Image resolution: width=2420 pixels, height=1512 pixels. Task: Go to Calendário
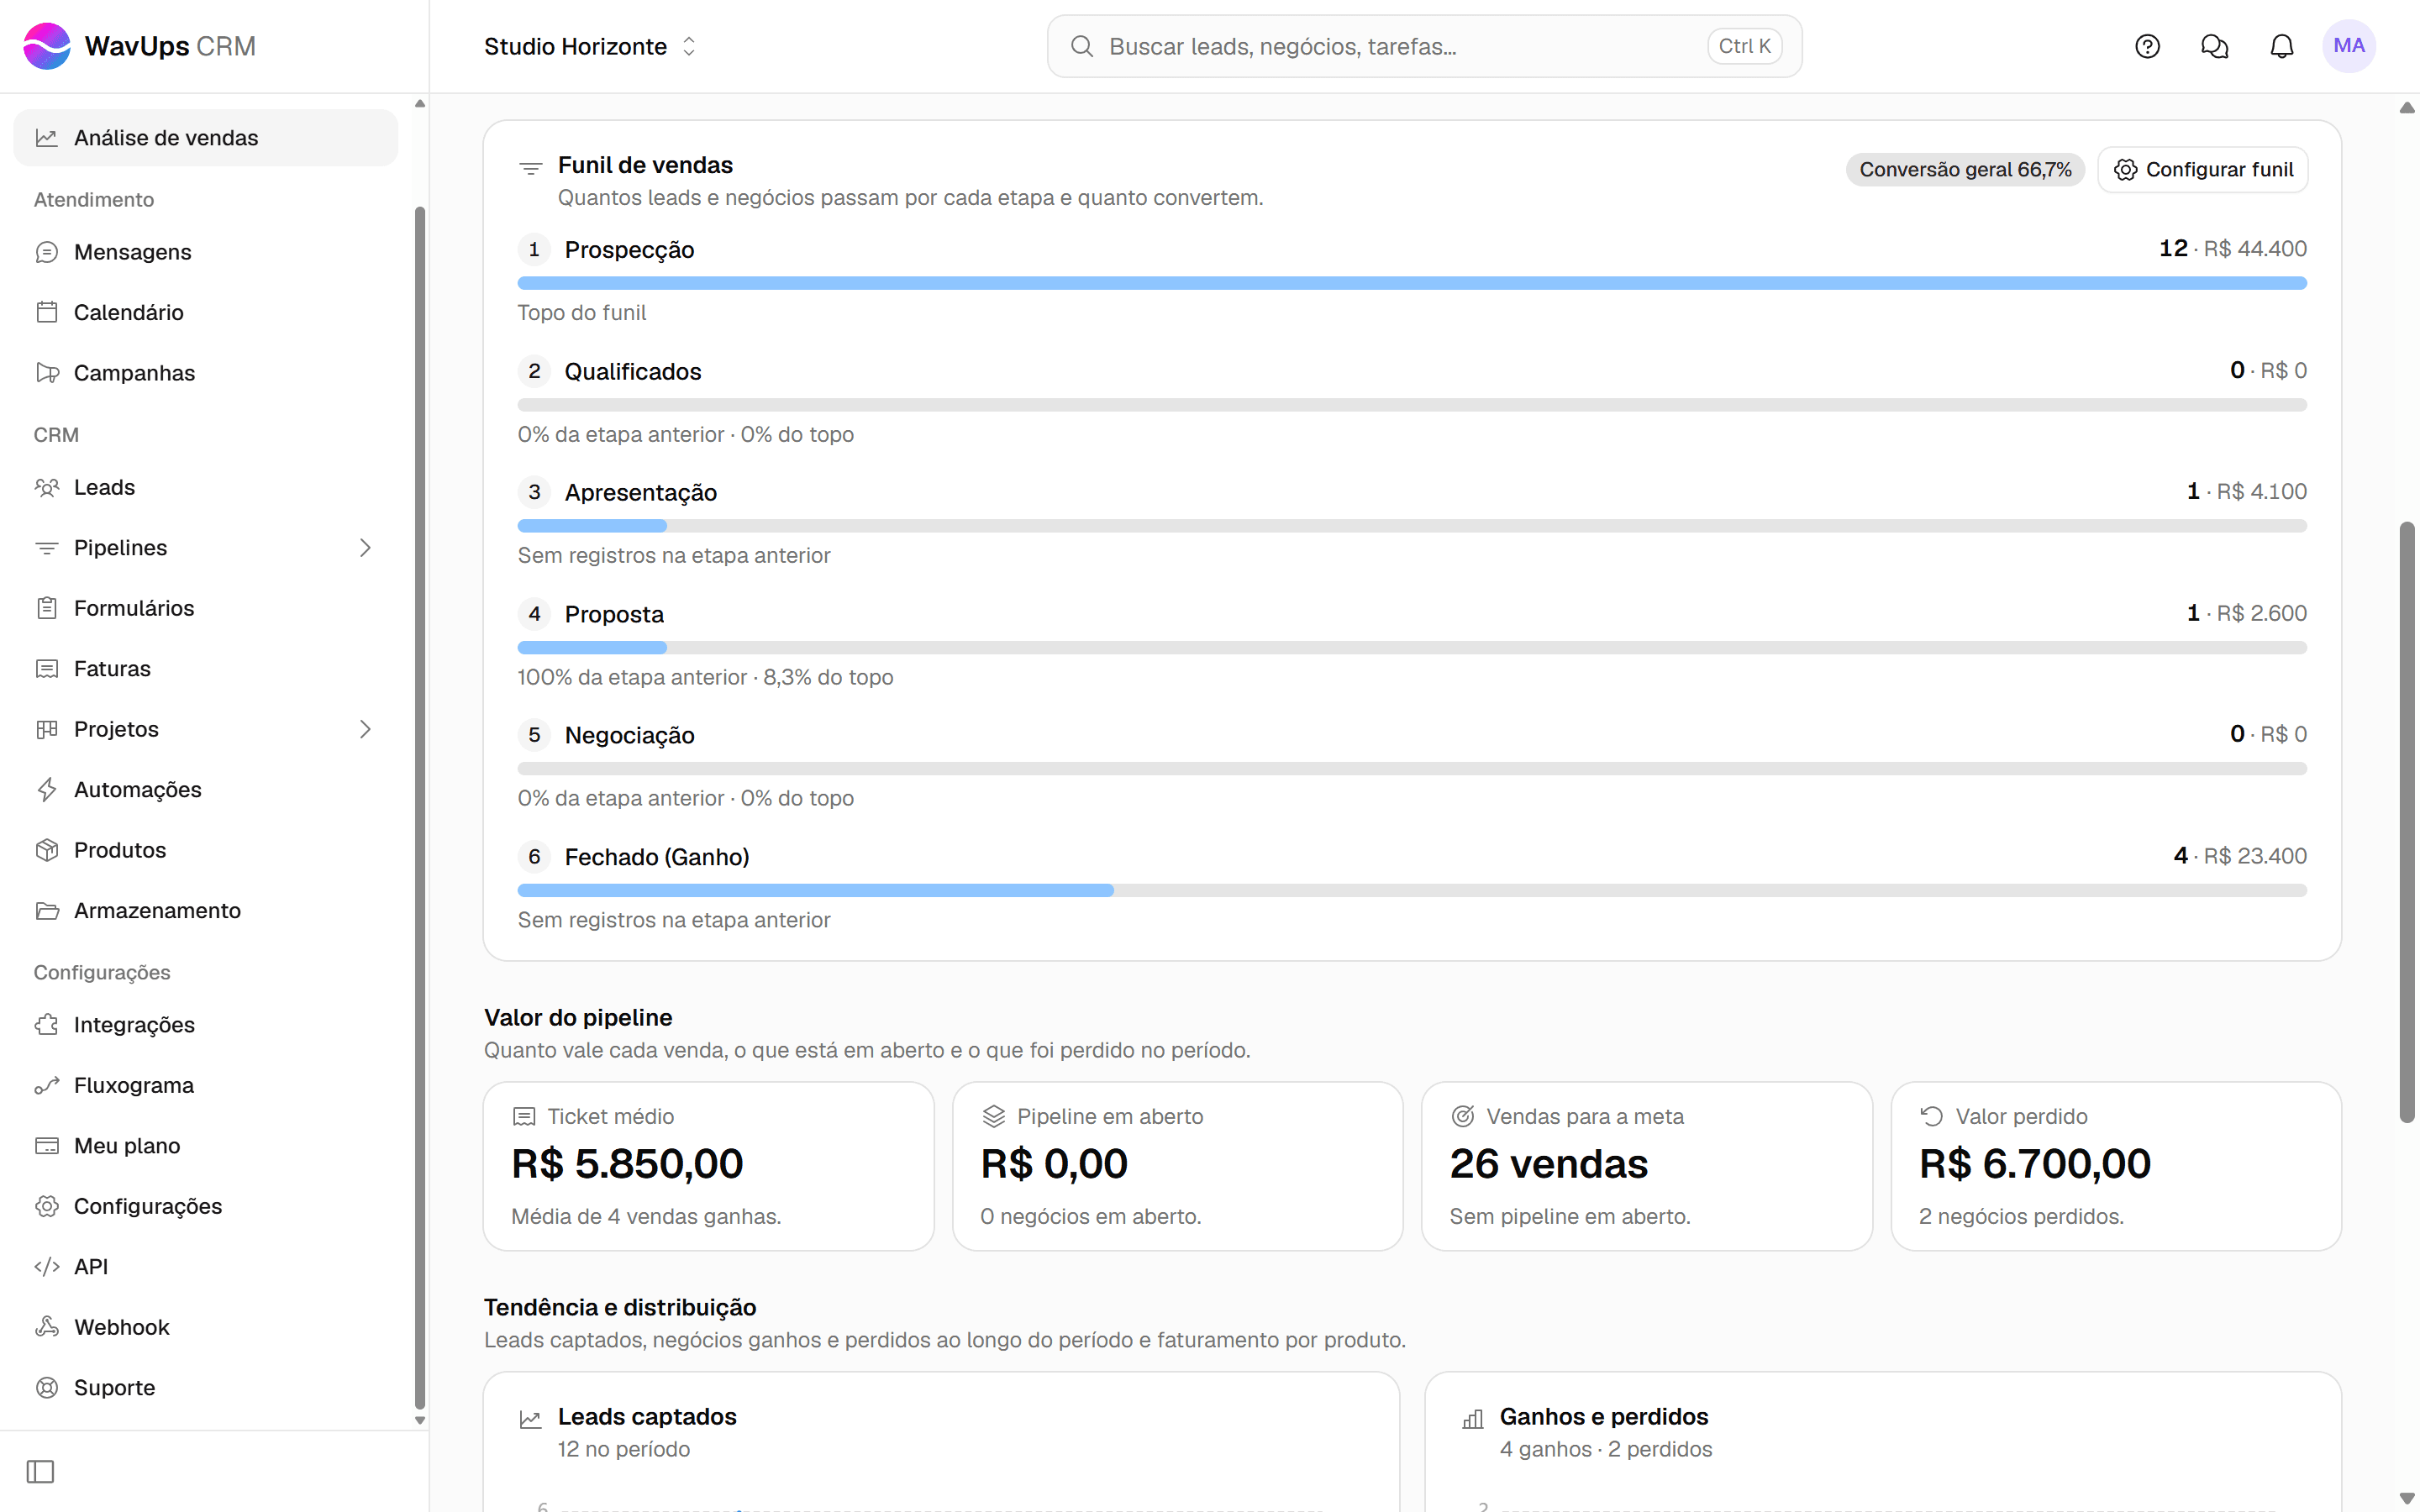click(205, 312)
